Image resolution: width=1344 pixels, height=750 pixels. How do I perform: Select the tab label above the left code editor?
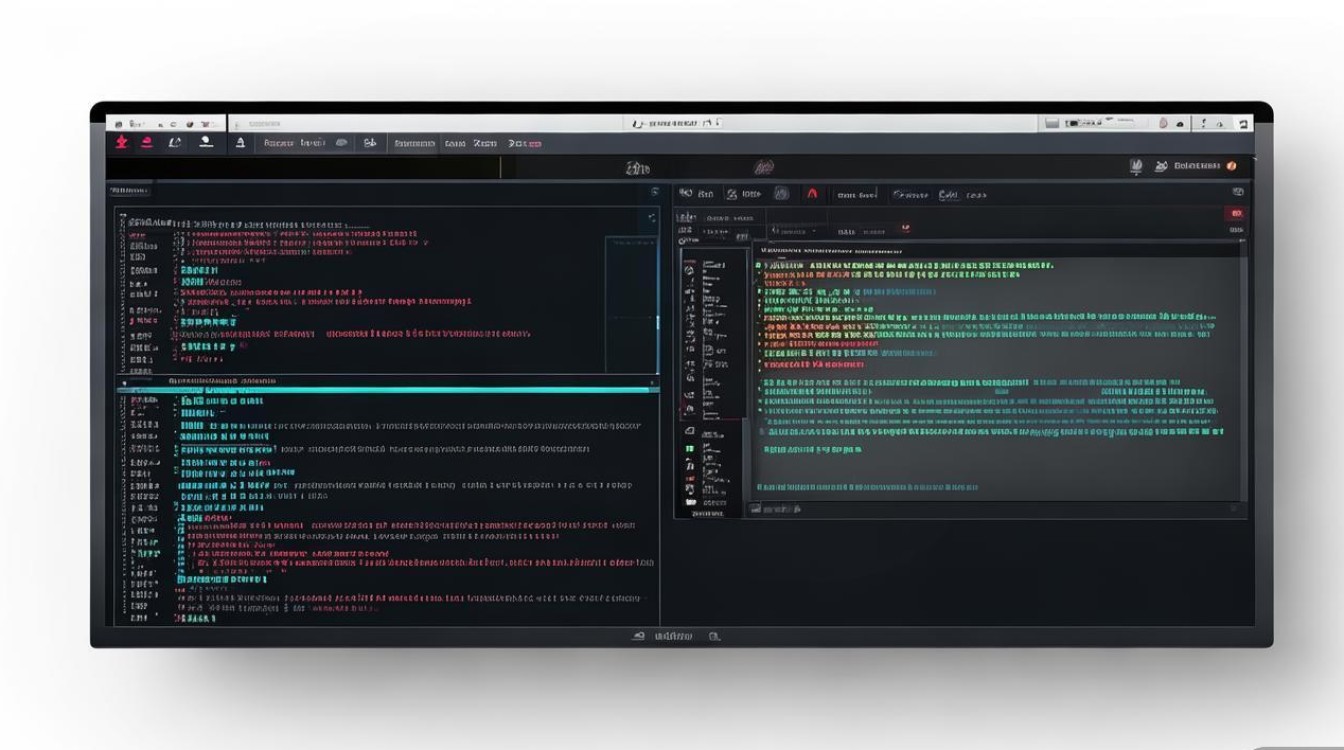tap(129, 190)
